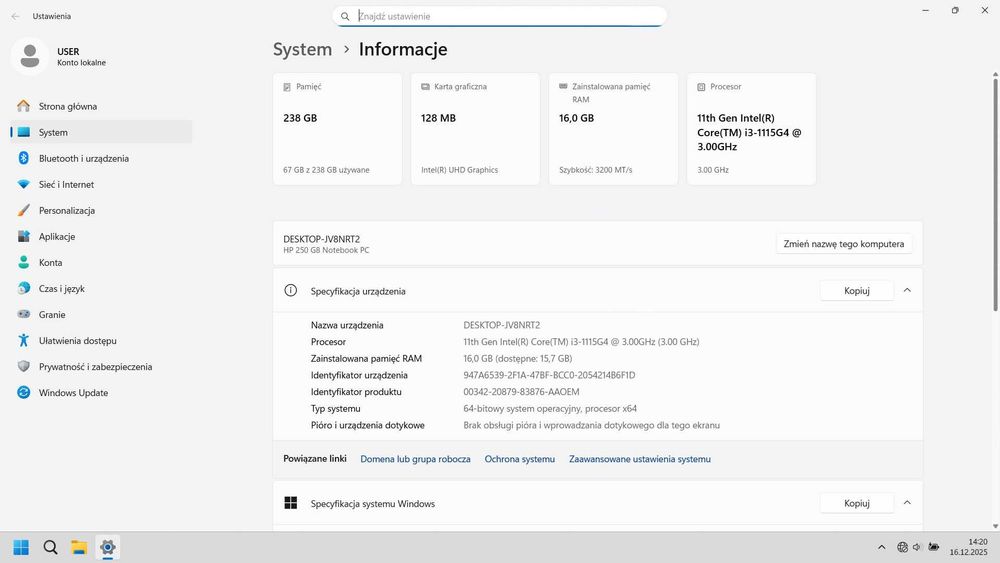The height and width of the screenshot is (563, 1000).
Task: Select System in the sidebar
Action: [101, 133]
